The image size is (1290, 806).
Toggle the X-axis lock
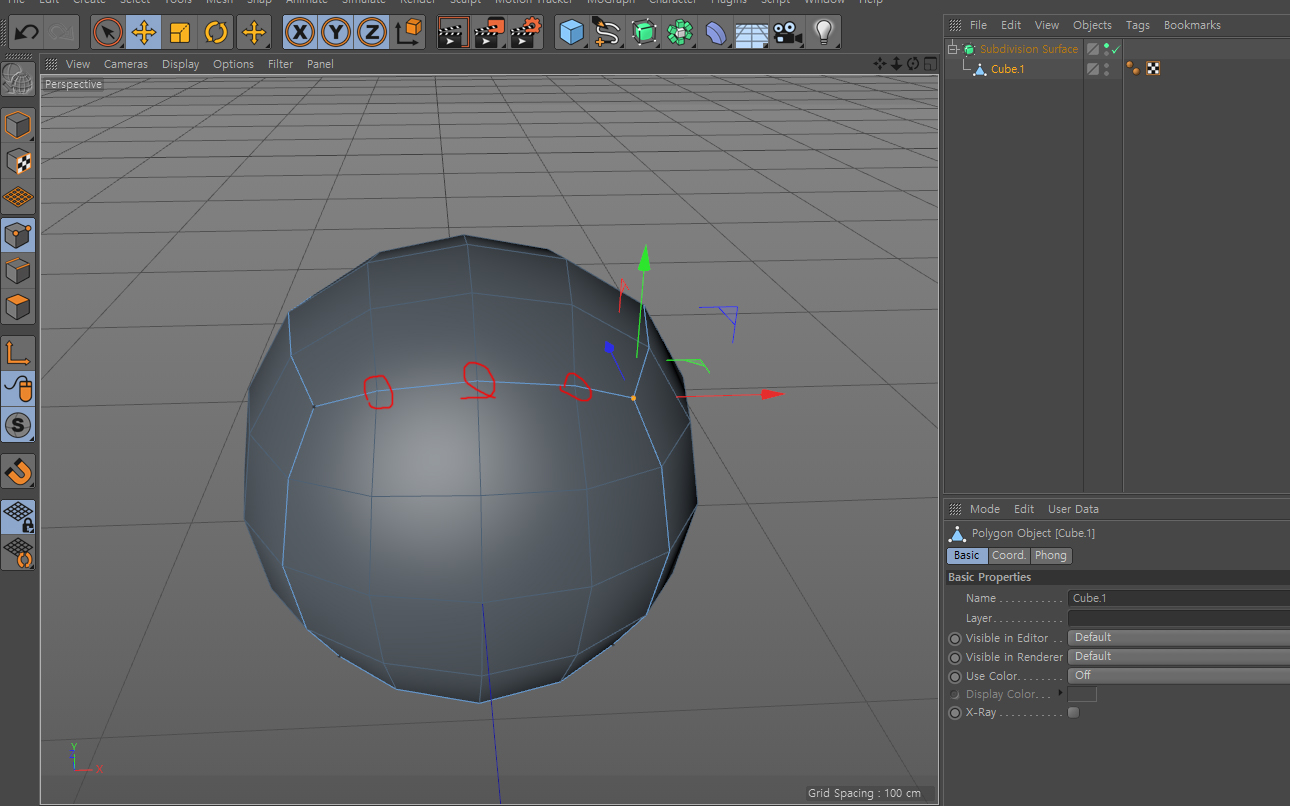[x=299, y=32]
